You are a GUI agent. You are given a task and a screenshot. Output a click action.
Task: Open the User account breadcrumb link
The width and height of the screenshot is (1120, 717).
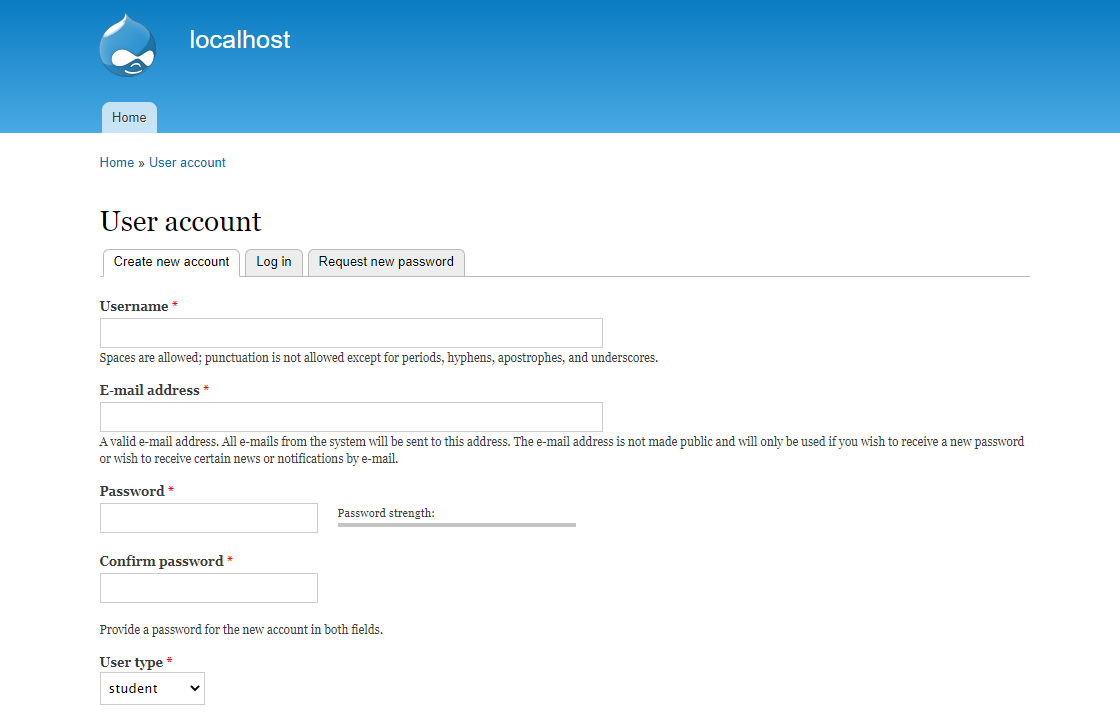(187, 162)
